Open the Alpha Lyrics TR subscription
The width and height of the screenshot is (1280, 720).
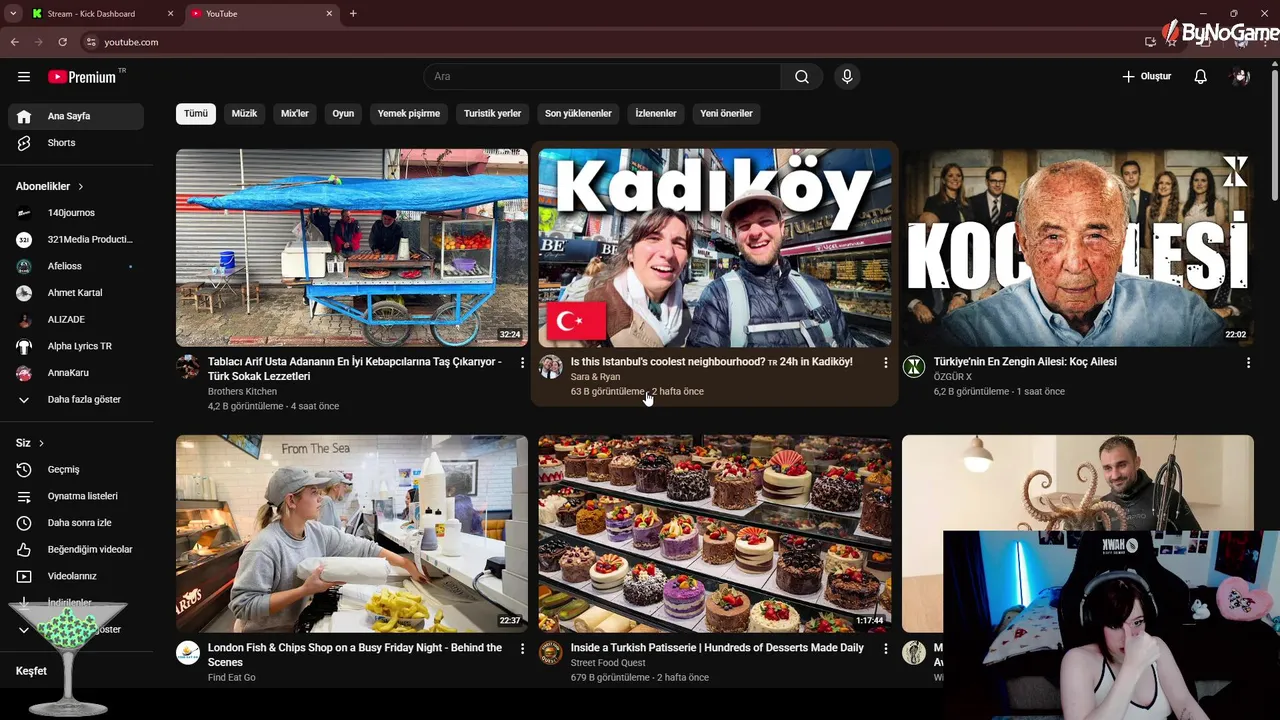click(x=76, y=346)
